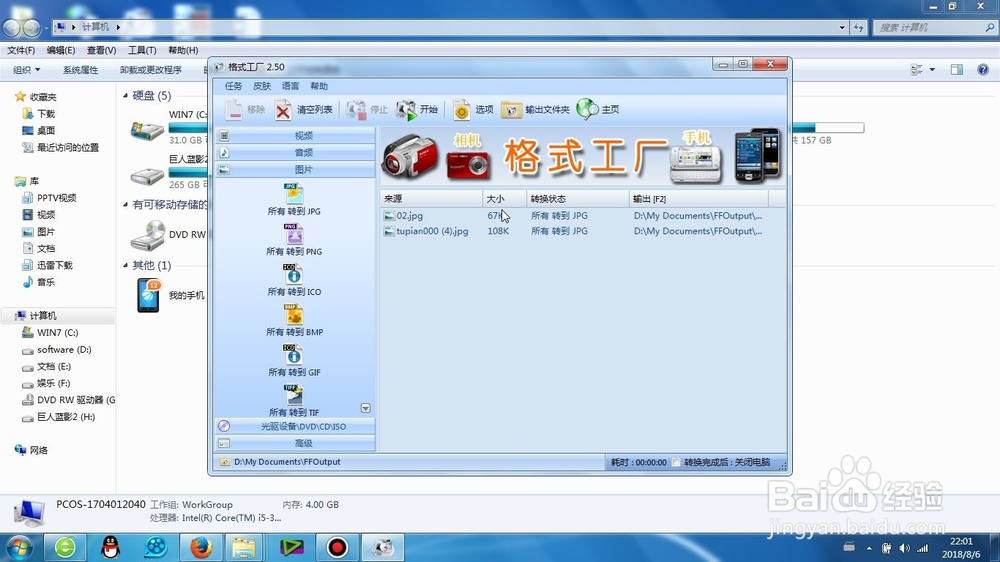Click My Phone (我的手机) device item
This screenshot has height=562, width=1000.
[x=171, y=295]
